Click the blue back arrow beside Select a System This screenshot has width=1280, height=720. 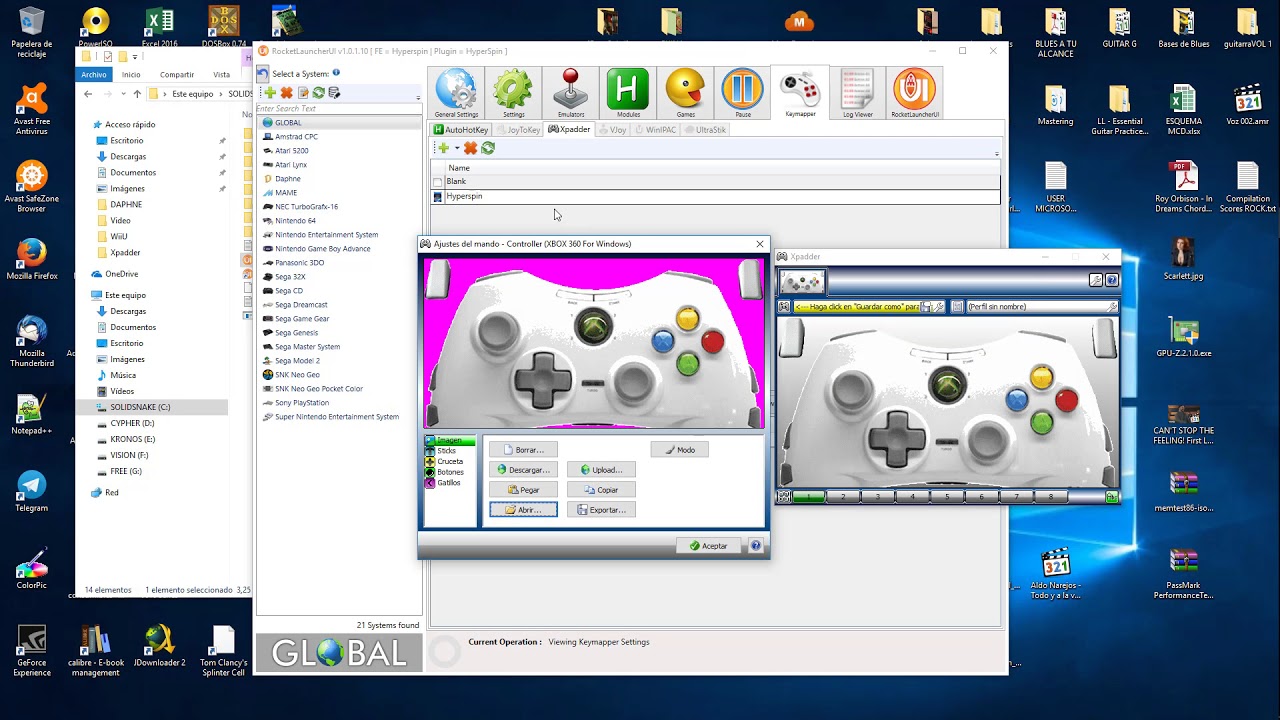(x=263, y=74)
